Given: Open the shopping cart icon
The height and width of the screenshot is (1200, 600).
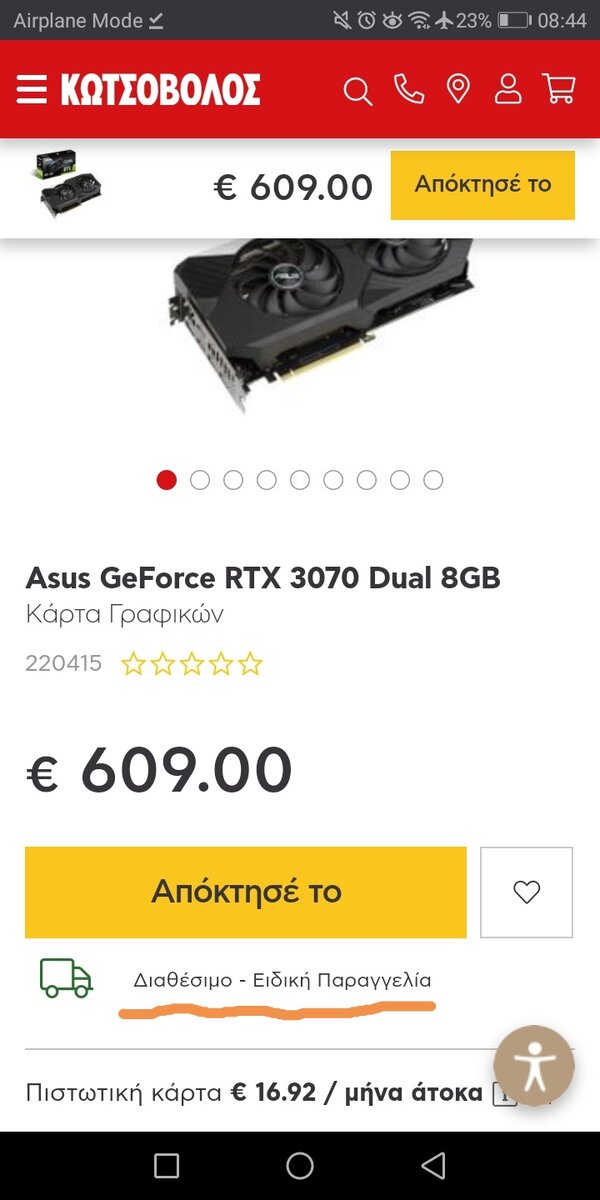Looking at the screenshot, I should tap(559, 89).
